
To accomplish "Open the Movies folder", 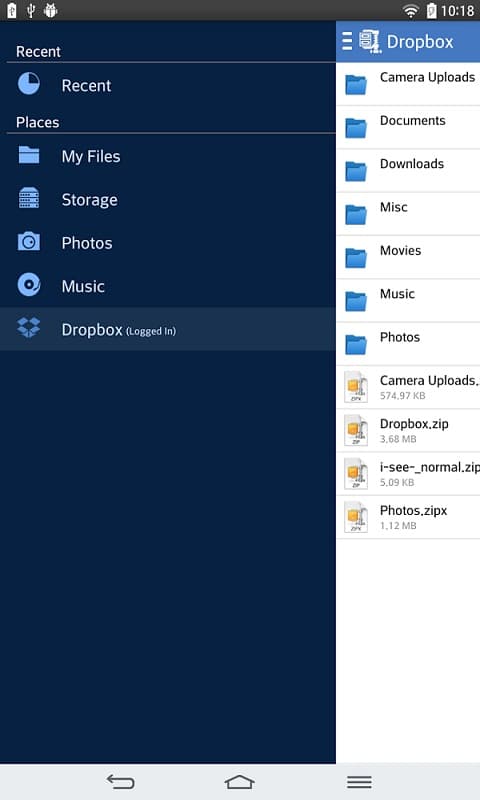I will pyautogui.click(x=408, y=258).
